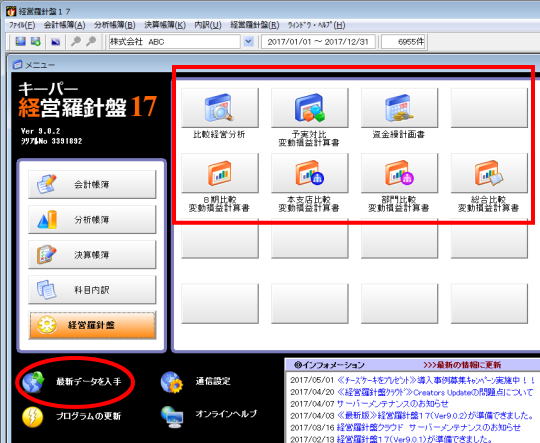The image size is (540, 443).
Task: Click the 通信設定 label
Action: tap(213, 381)
